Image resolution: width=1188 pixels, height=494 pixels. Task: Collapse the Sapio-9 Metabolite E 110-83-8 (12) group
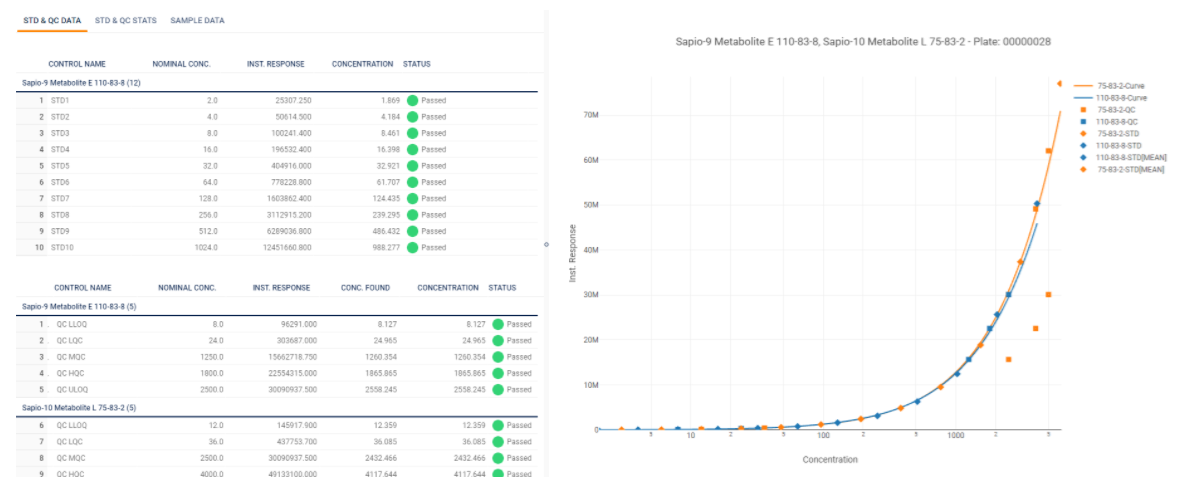[x=81, y=83]
